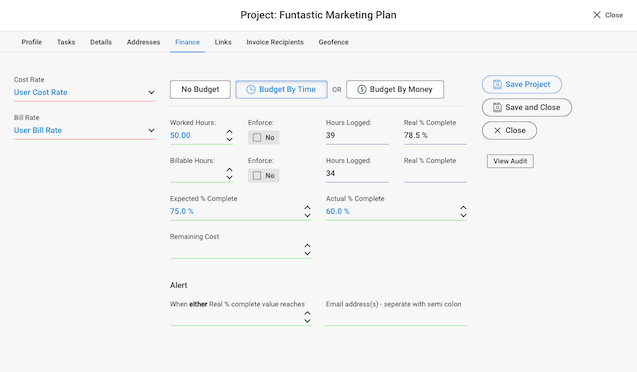
Task: Open the Invoice Recipients tab
Action: 275,42
